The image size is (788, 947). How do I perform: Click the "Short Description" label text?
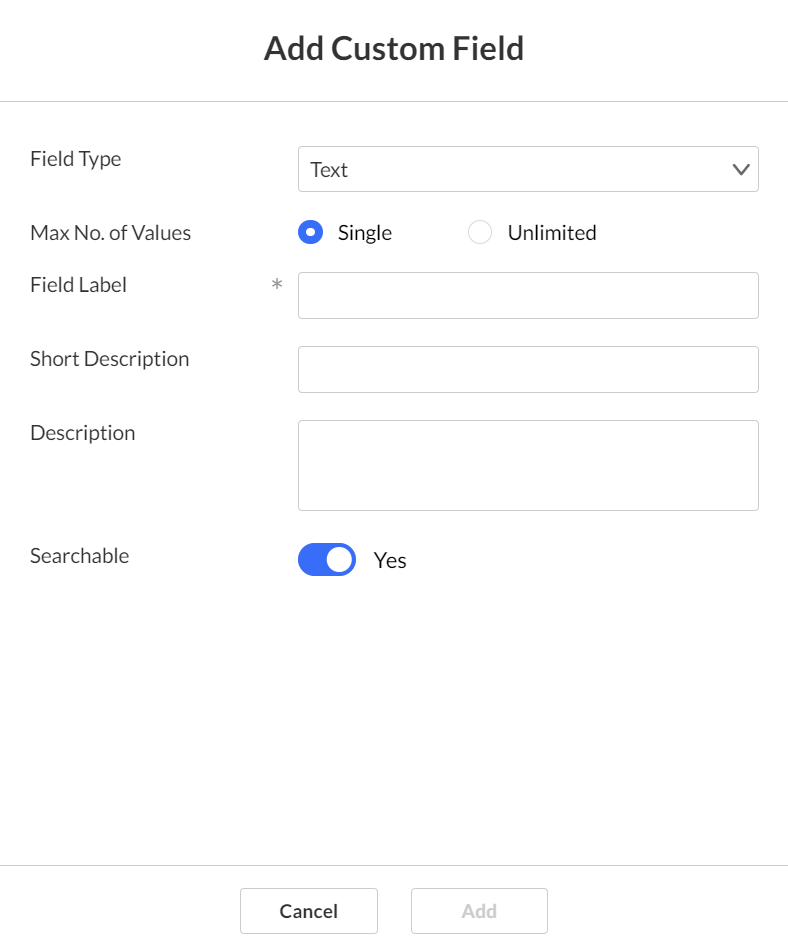109,359
